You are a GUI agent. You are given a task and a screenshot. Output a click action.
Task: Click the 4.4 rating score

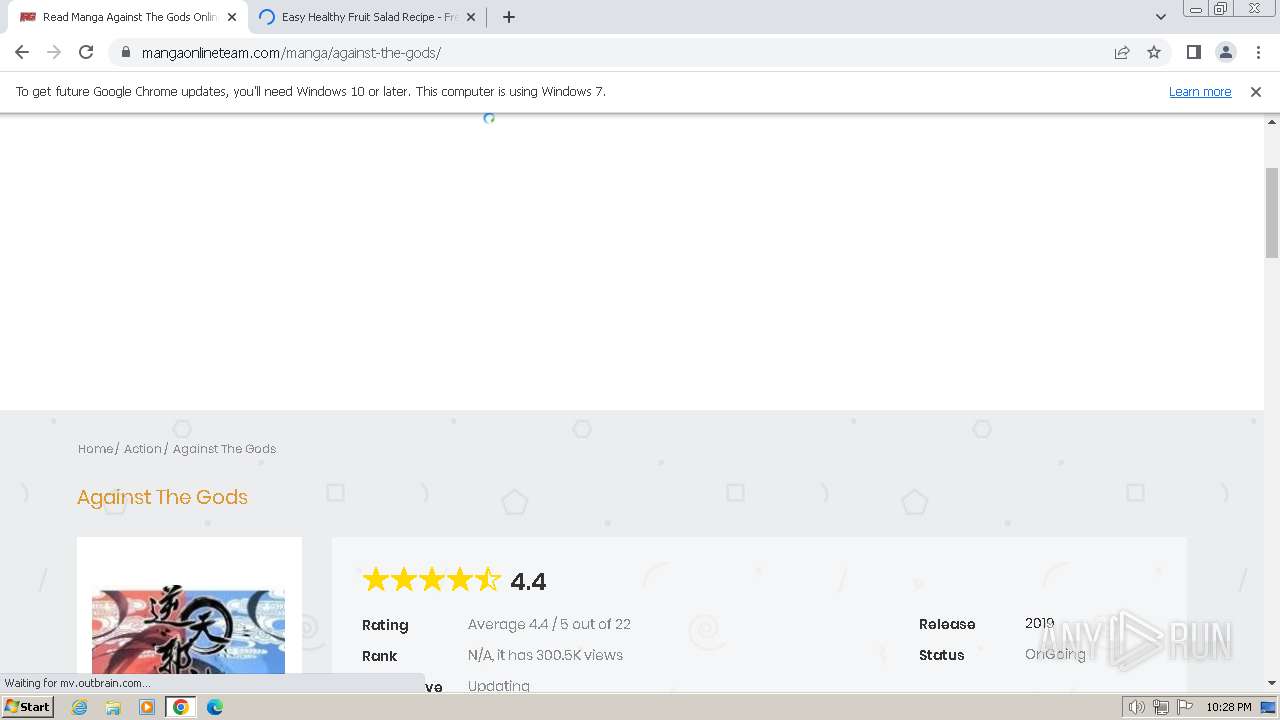(x=528, y=581)
